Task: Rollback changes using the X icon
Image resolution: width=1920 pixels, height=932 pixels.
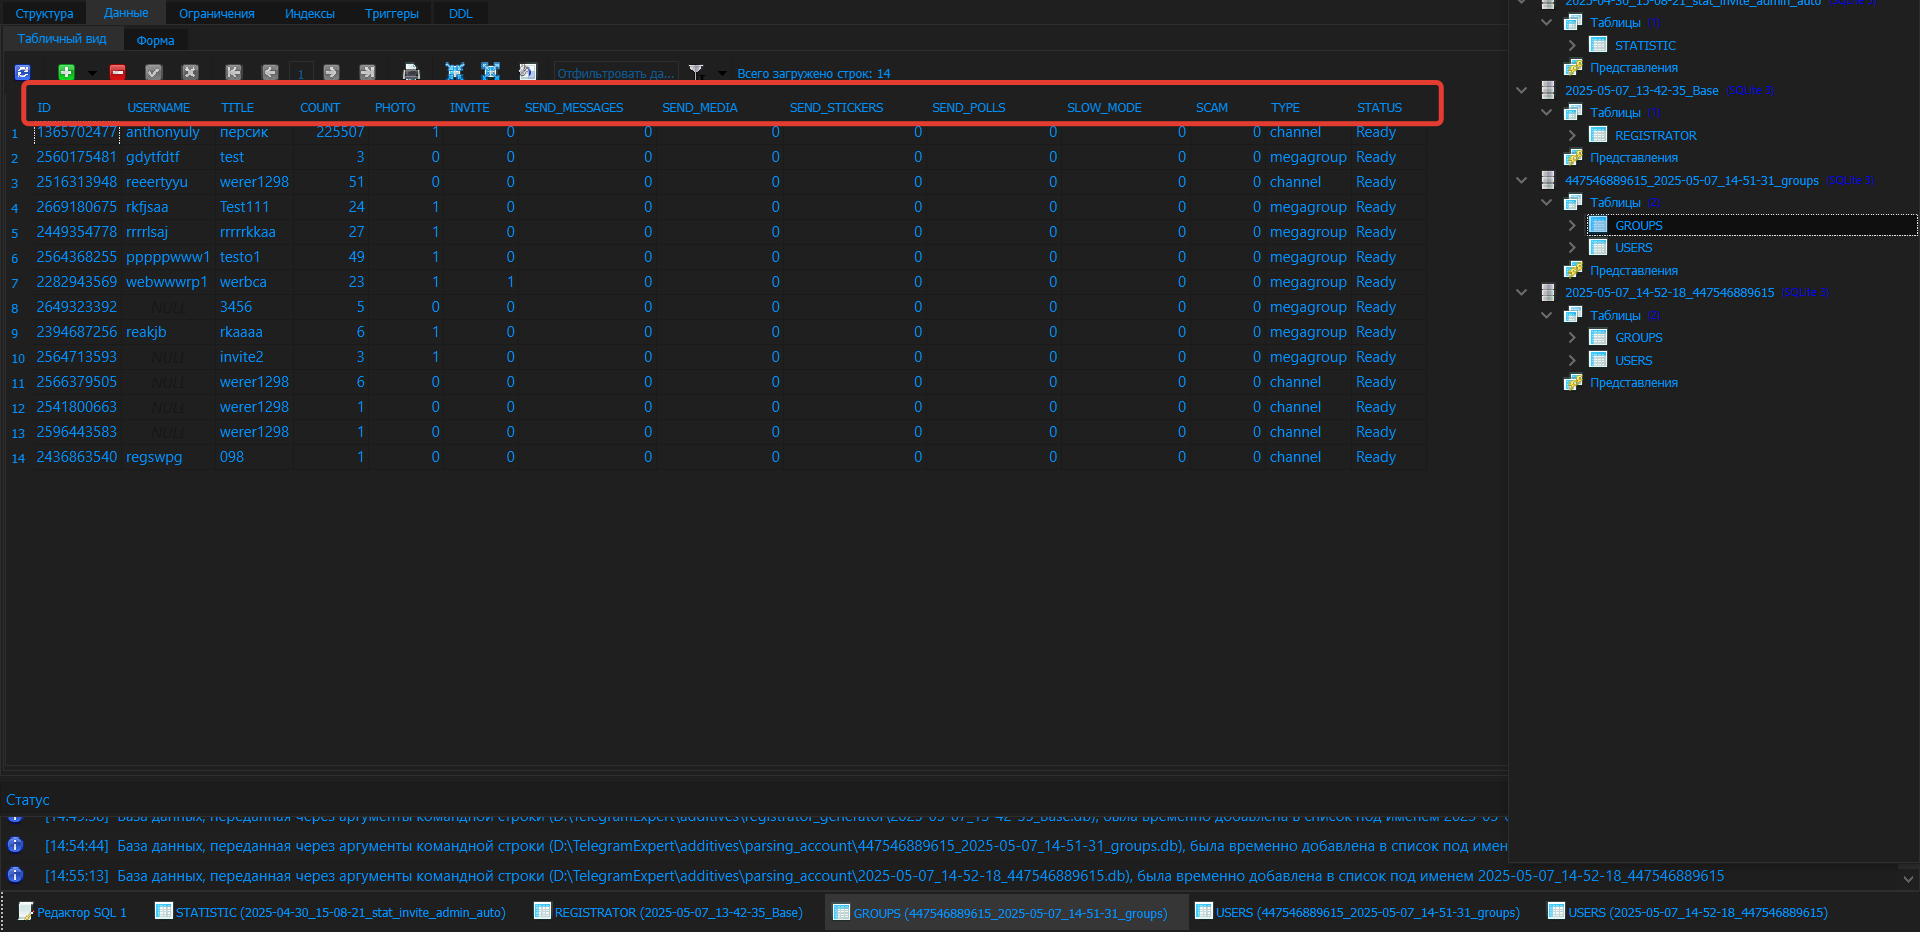Action: point(190,72)
